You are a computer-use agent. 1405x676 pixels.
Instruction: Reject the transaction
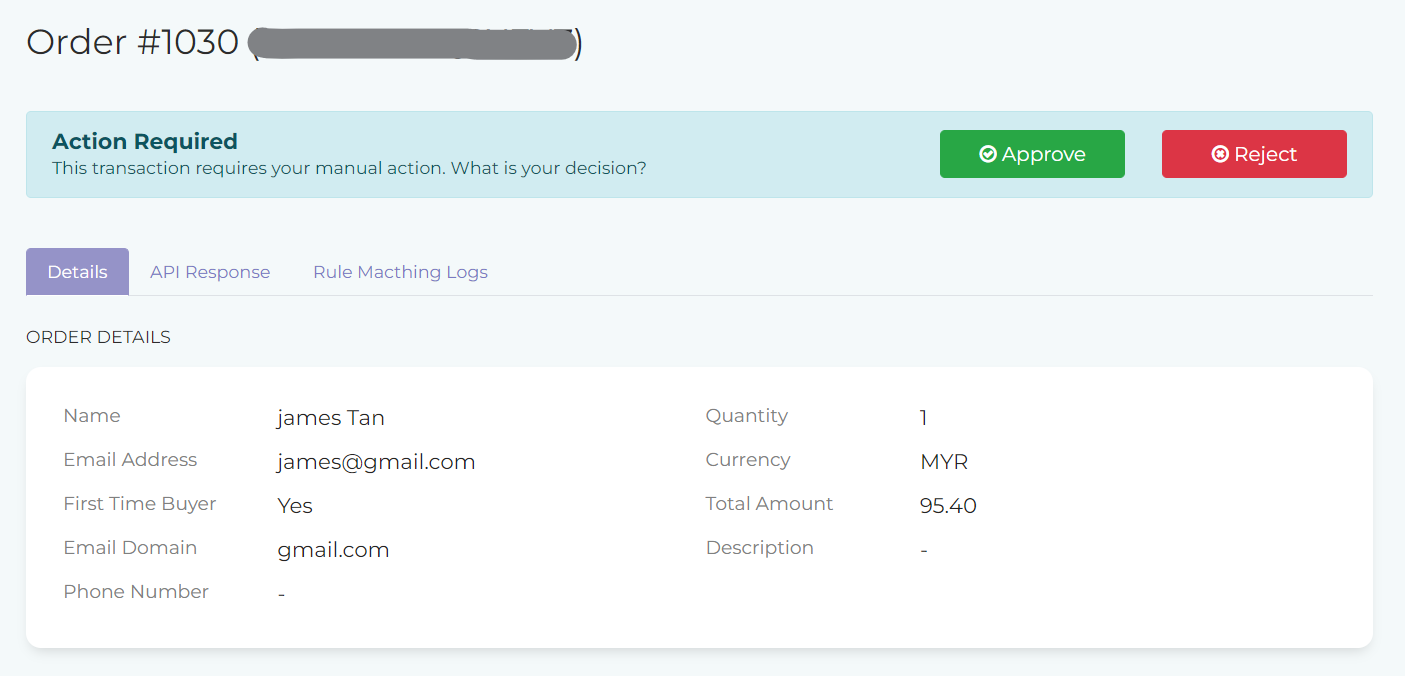click(x=1254, y=154)
